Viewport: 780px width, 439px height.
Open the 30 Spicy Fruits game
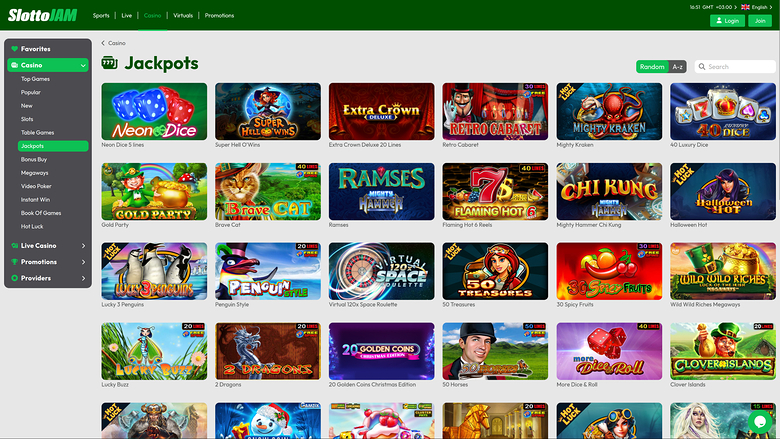point(609,271)
